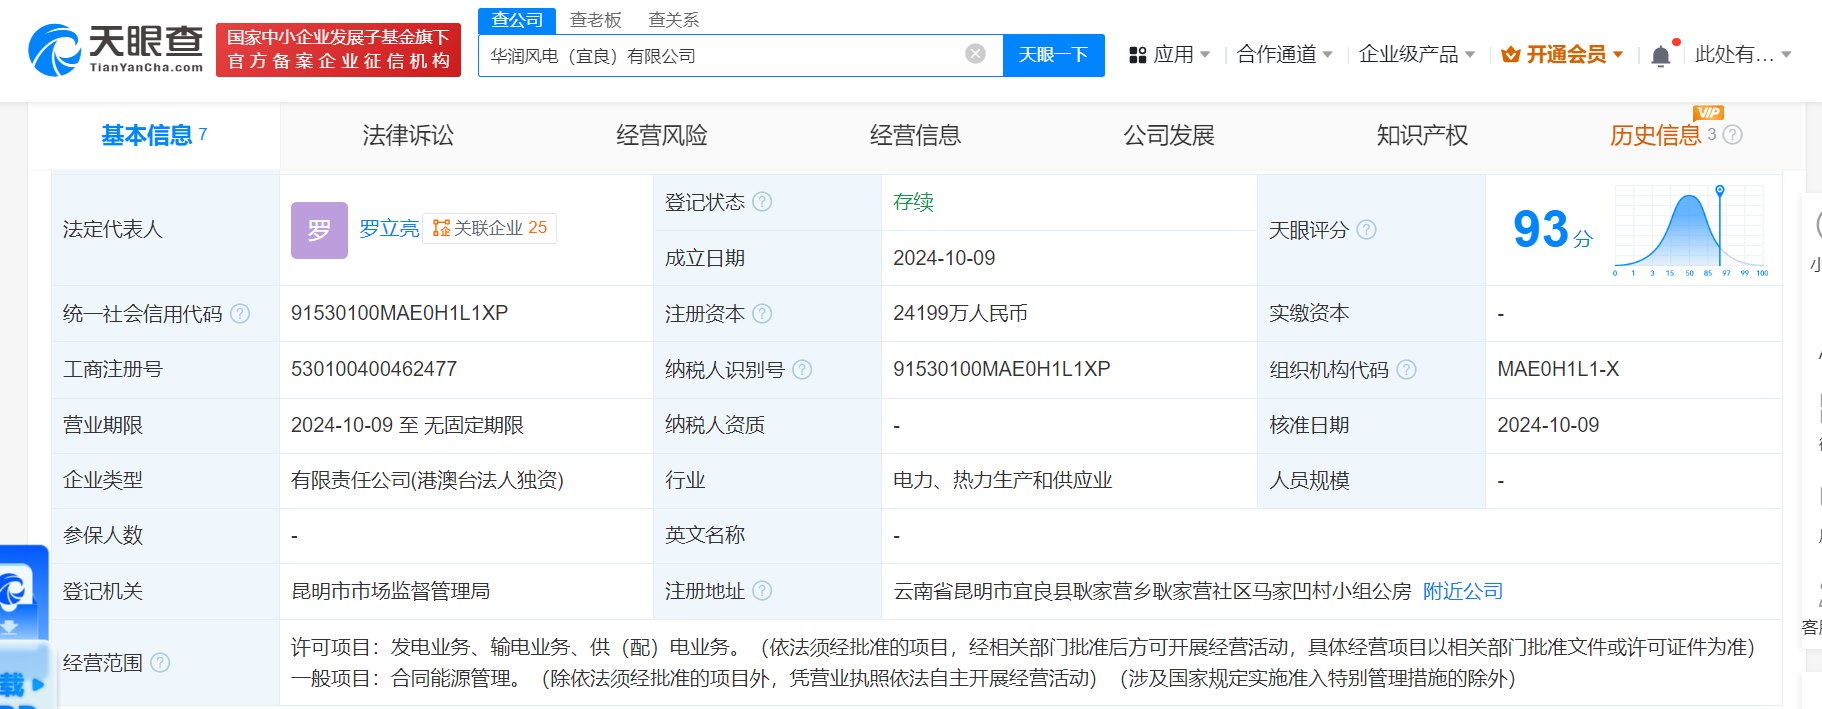Viewport: 1822px width, 709px height.
Task: Select the 历史信息 tab
Action: (1655, 136)
